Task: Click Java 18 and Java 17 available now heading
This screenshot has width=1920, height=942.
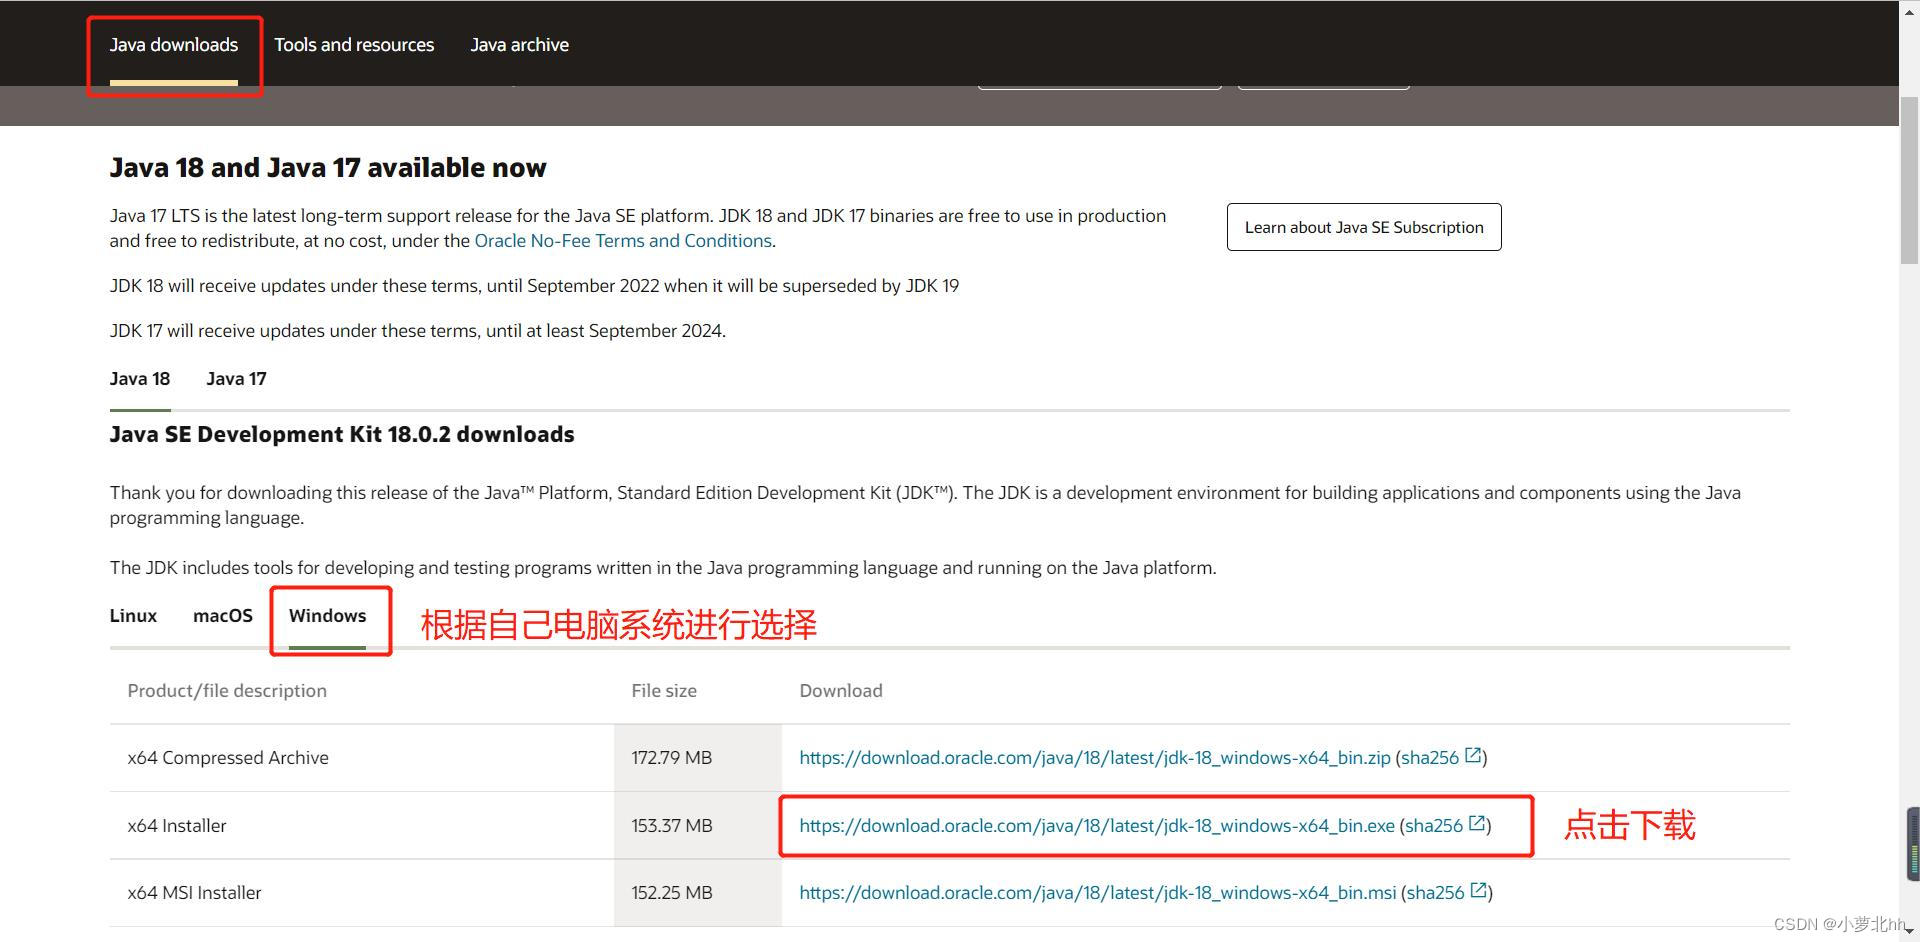Action: [x=328, y=168]
